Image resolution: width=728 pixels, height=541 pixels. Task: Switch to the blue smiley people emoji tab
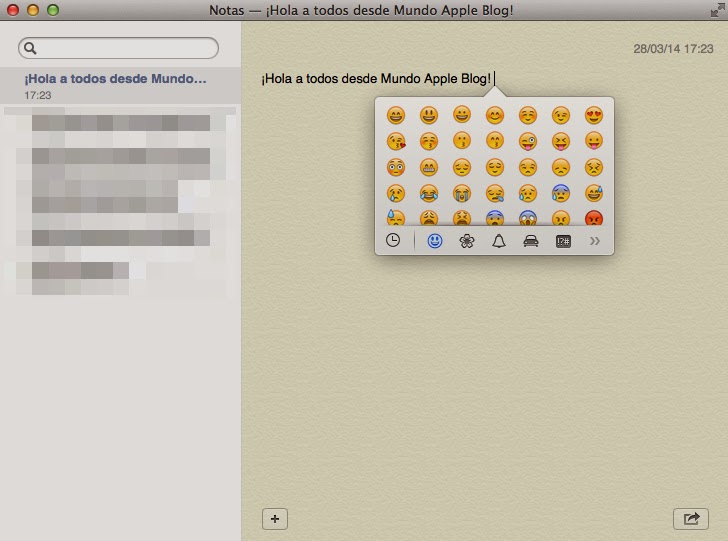click(435, 241)
